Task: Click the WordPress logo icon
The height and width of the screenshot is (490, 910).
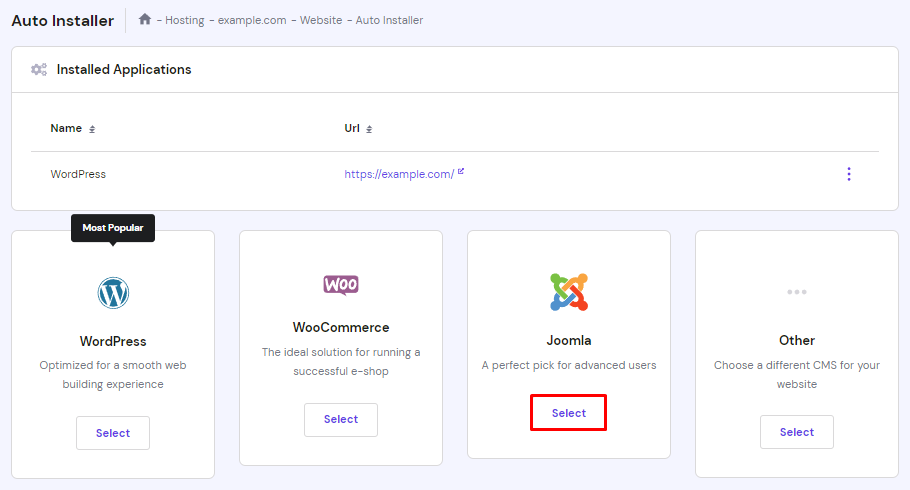Action: [x=113, y=293]
